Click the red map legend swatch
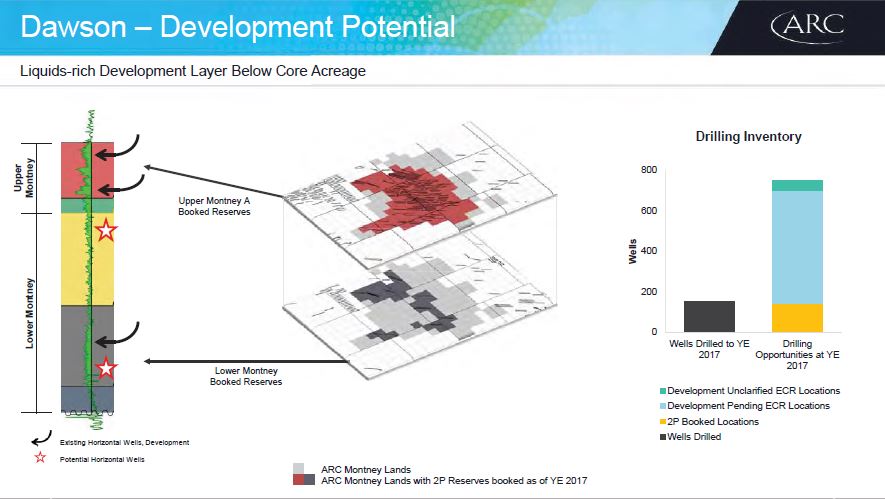This screenshot has height=499, width=885. coord(299,480)
